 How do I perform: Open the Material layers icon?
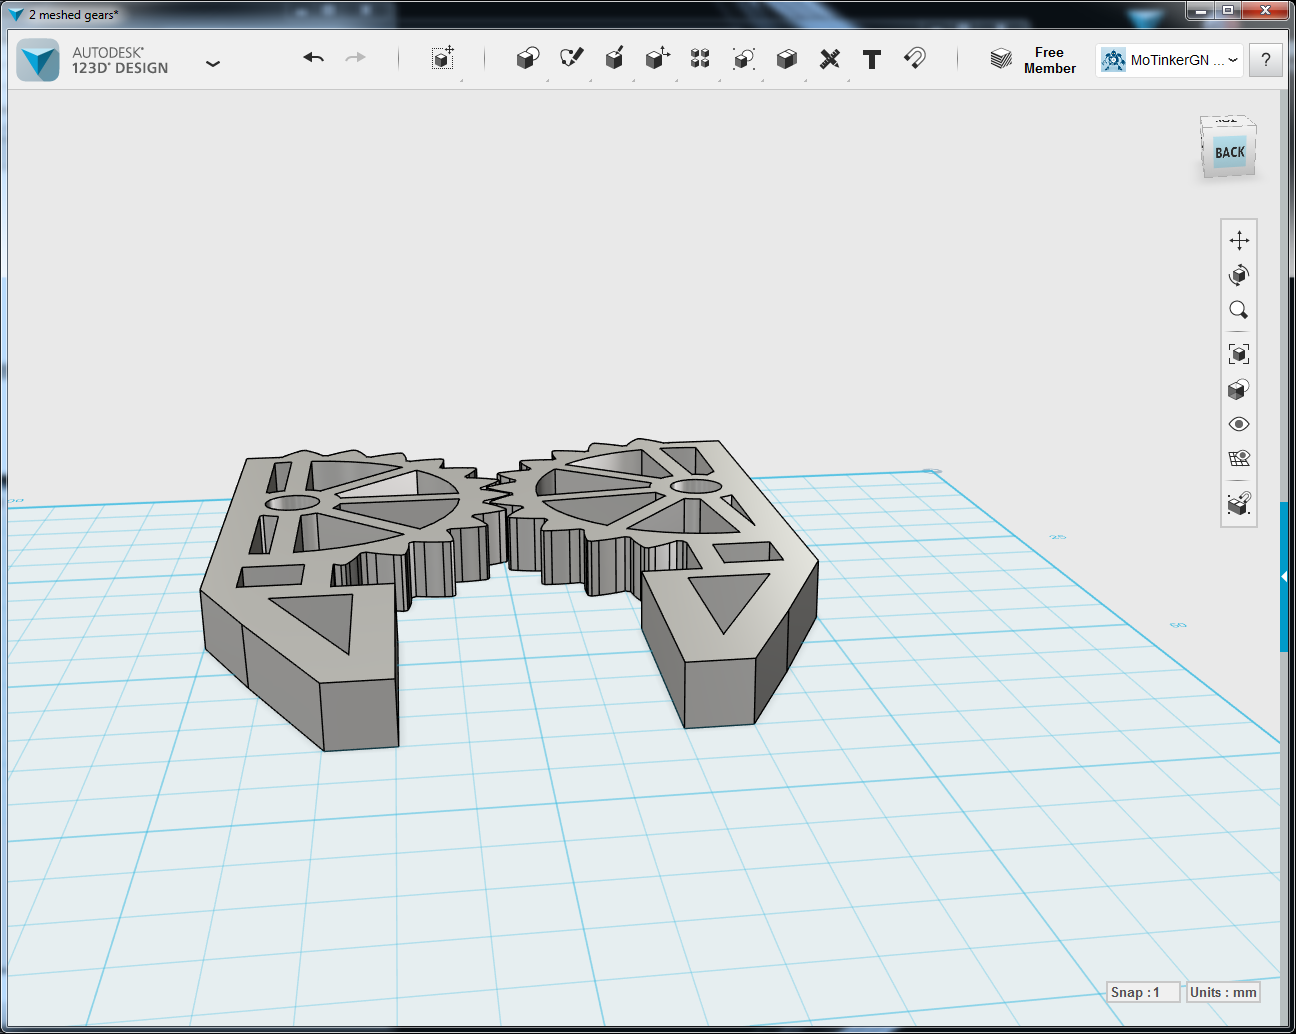(x=1001, y=59)
